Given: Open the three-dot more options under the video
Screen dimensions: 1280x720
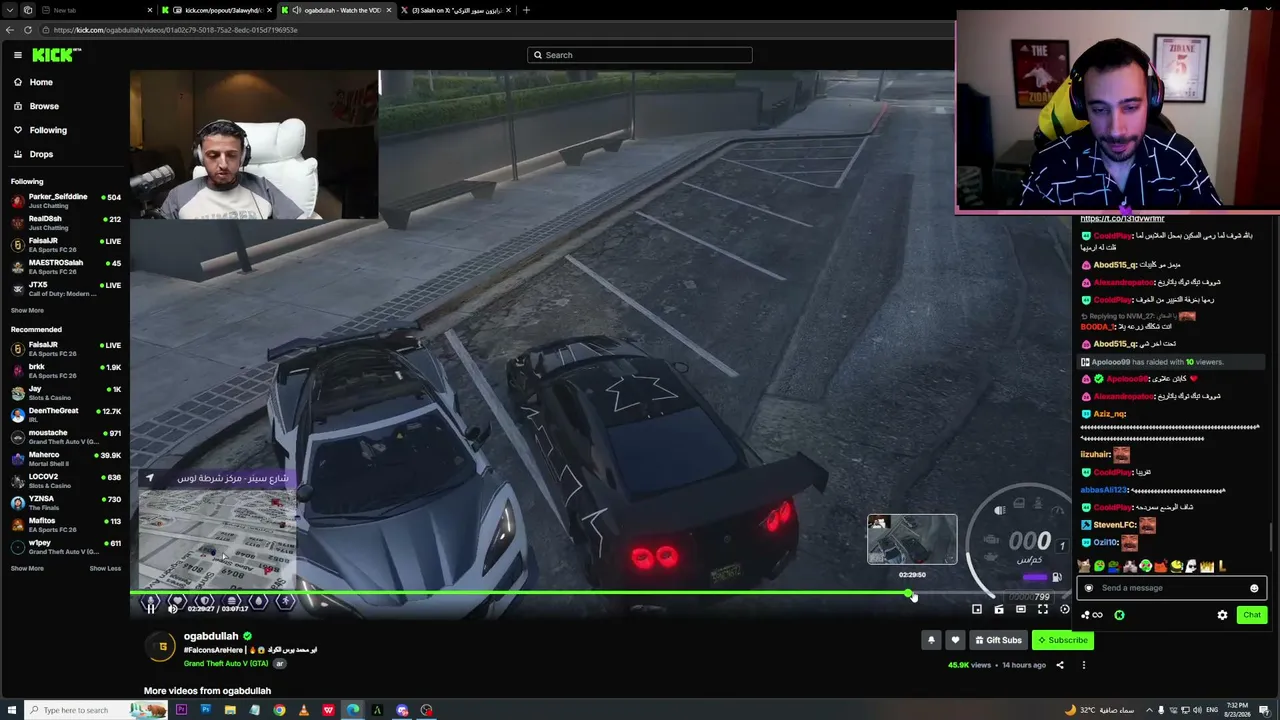Looking at the screenshot, I should pyautogui.click(x=1083, y=665).
